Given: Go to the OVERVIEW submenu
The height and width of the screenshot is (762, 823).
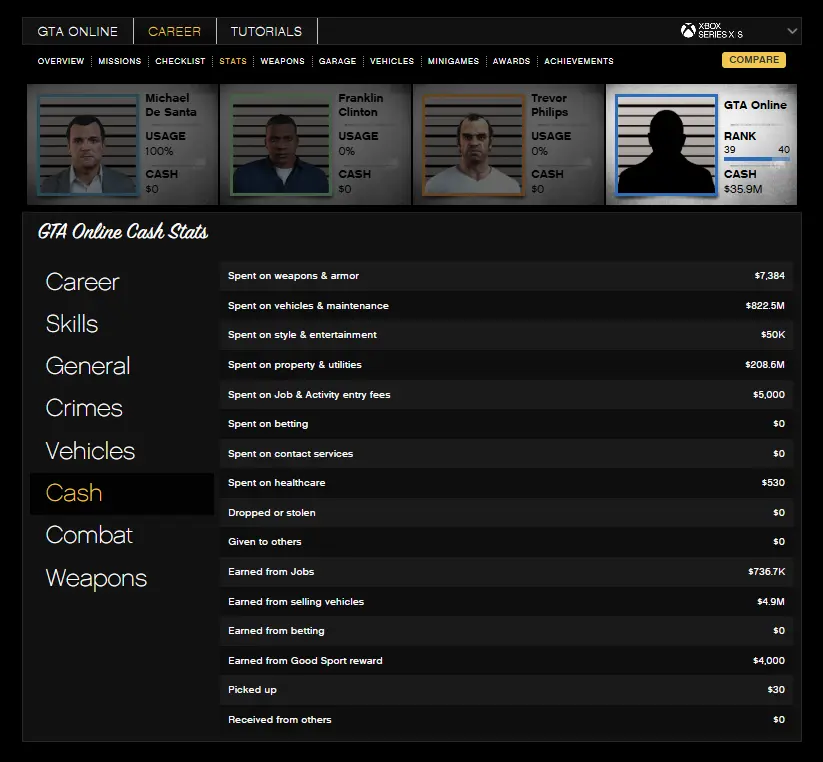Looking at the screenshot, I should (61, 61).
